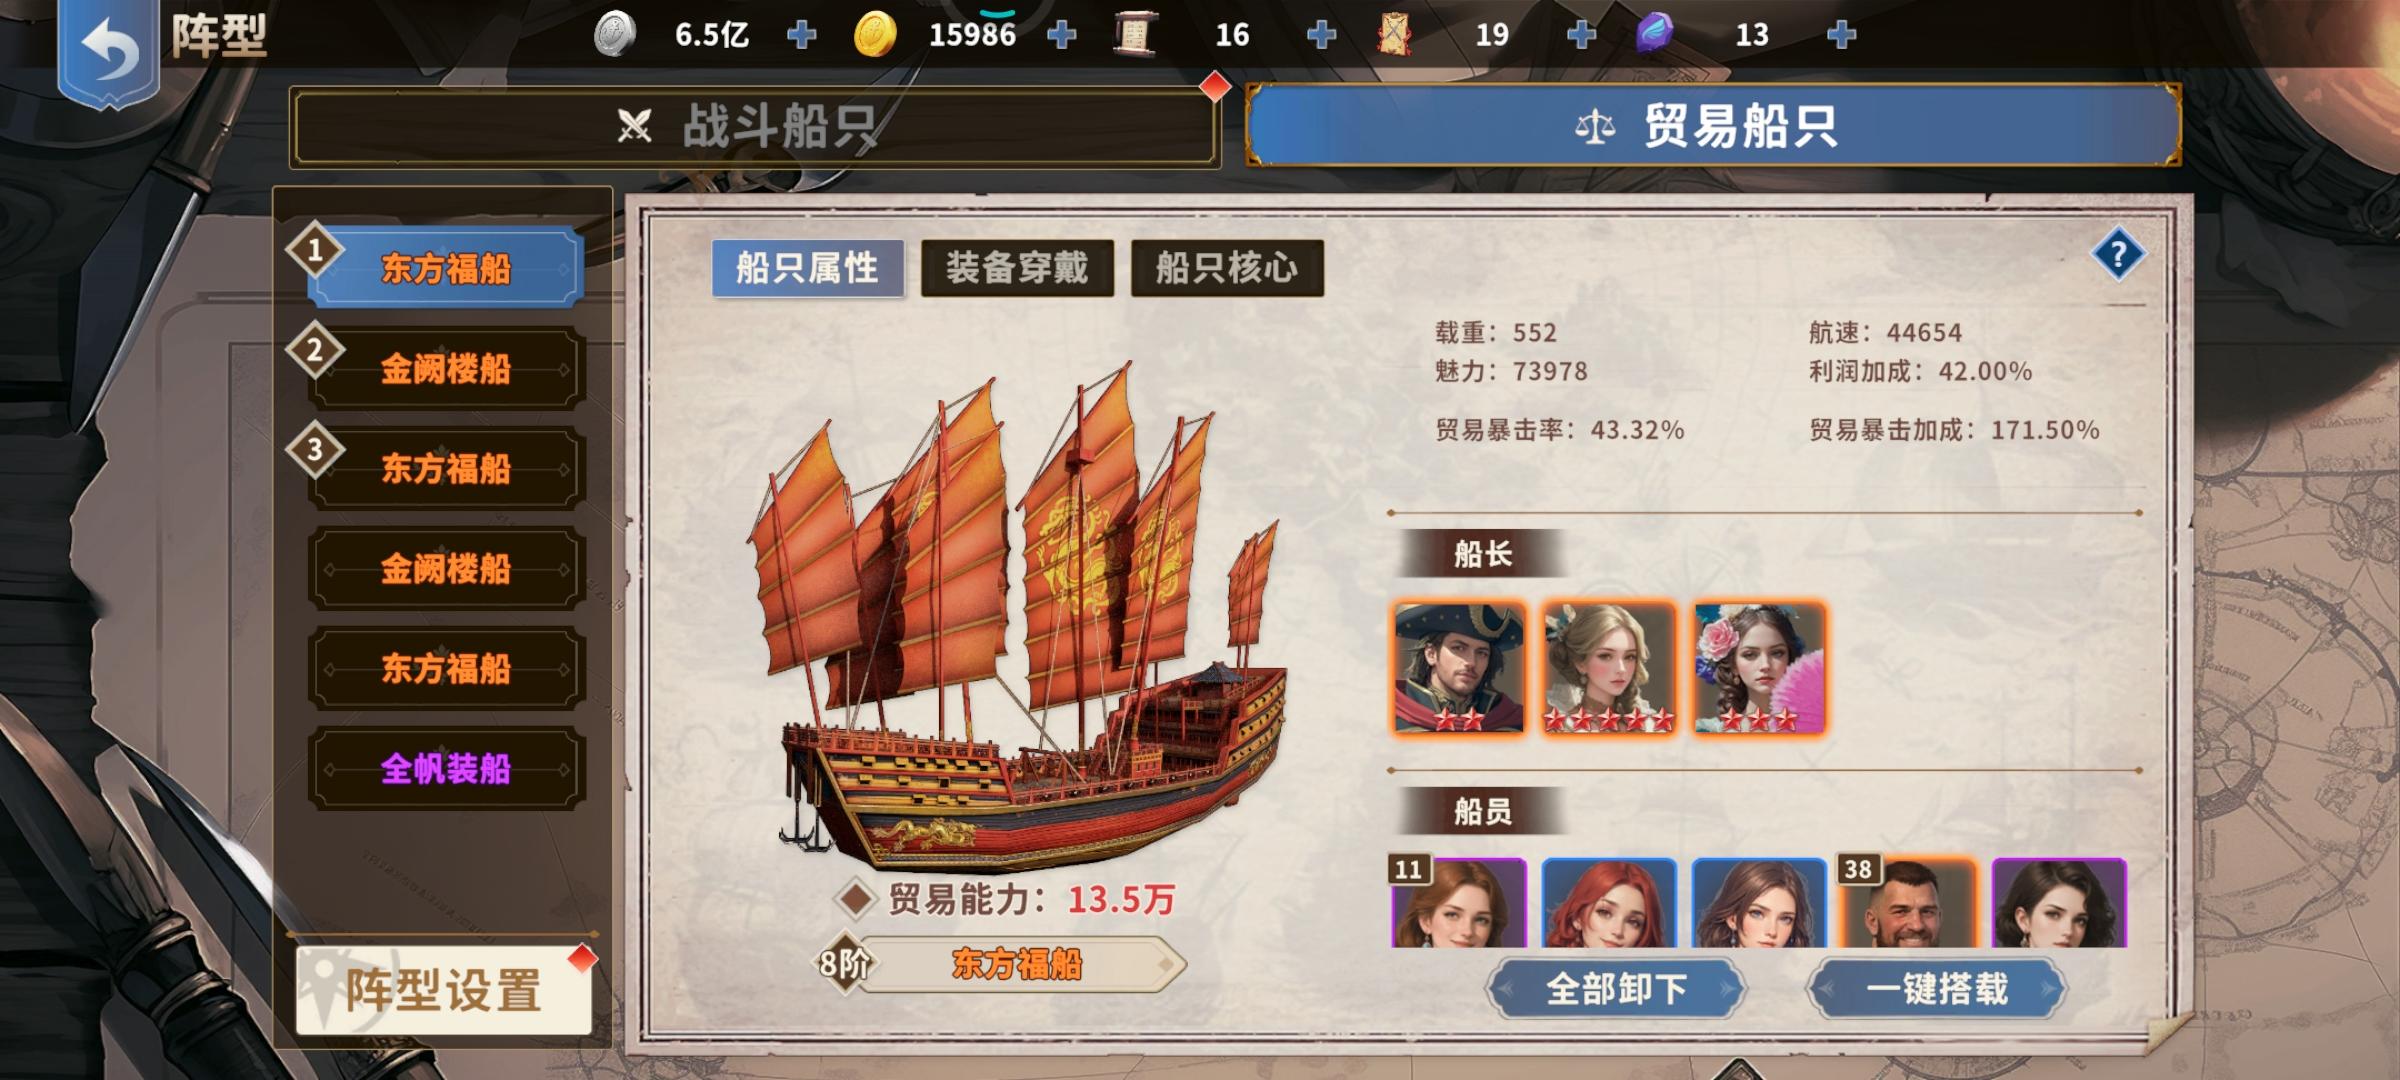Select the five-star blonde captain portrait
Screen dimensions: 2400x1080
pyautogui.click(x=1609, y=668)
